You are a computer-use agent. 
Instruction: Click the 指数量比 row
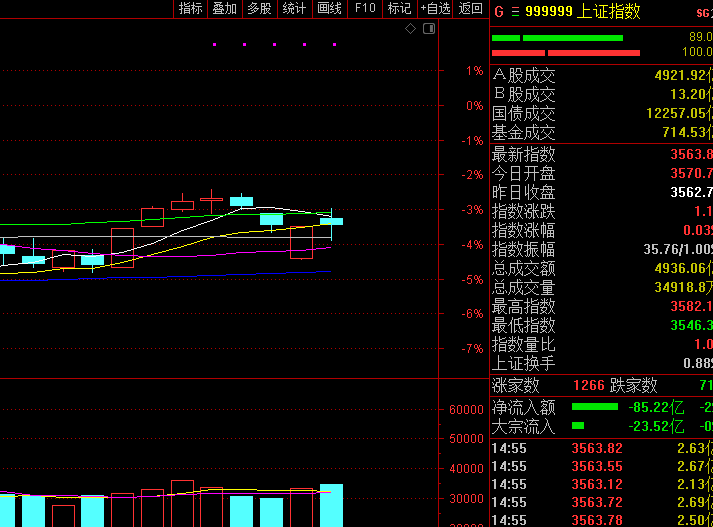pos(602,345)
